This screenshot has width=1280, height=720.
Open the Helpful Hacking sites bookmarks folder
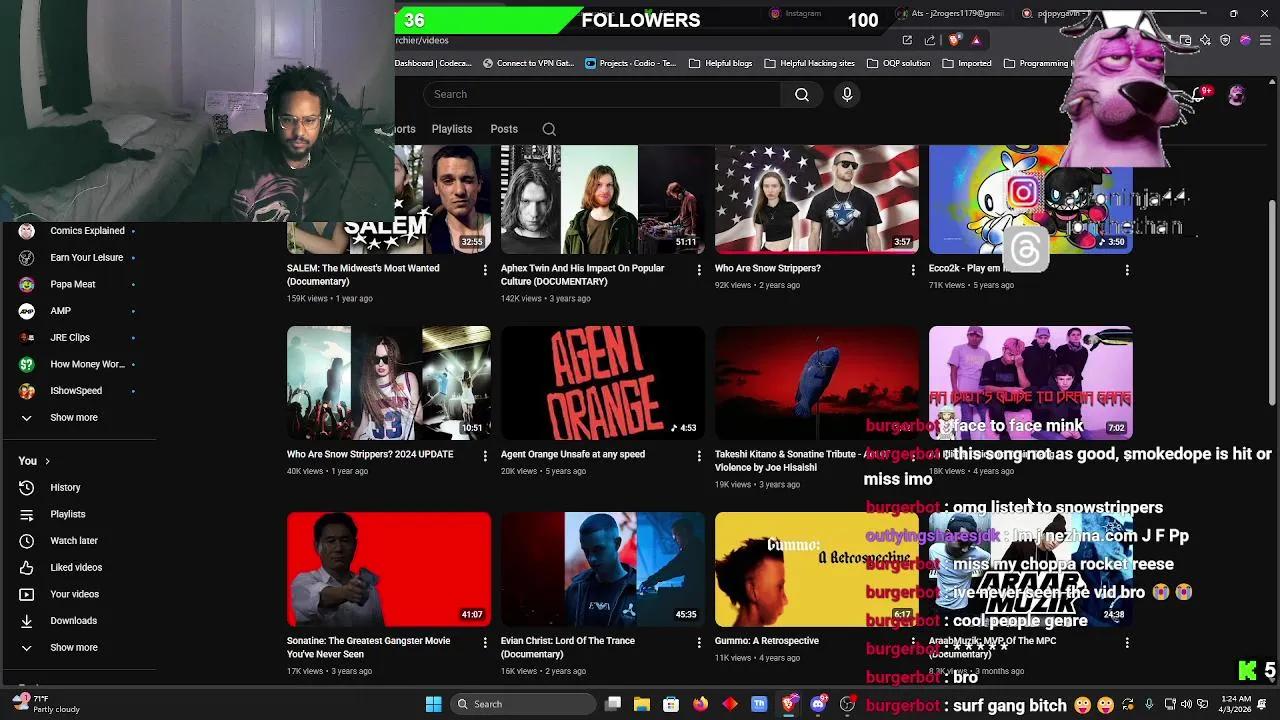tap(809, 63)
